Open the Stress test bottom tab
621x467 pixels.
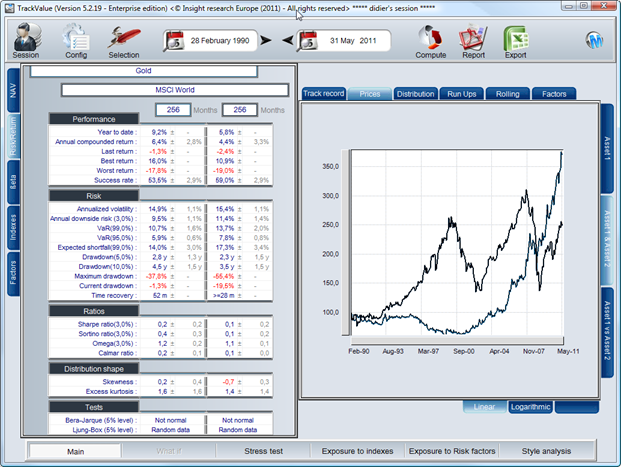point(263,451)
